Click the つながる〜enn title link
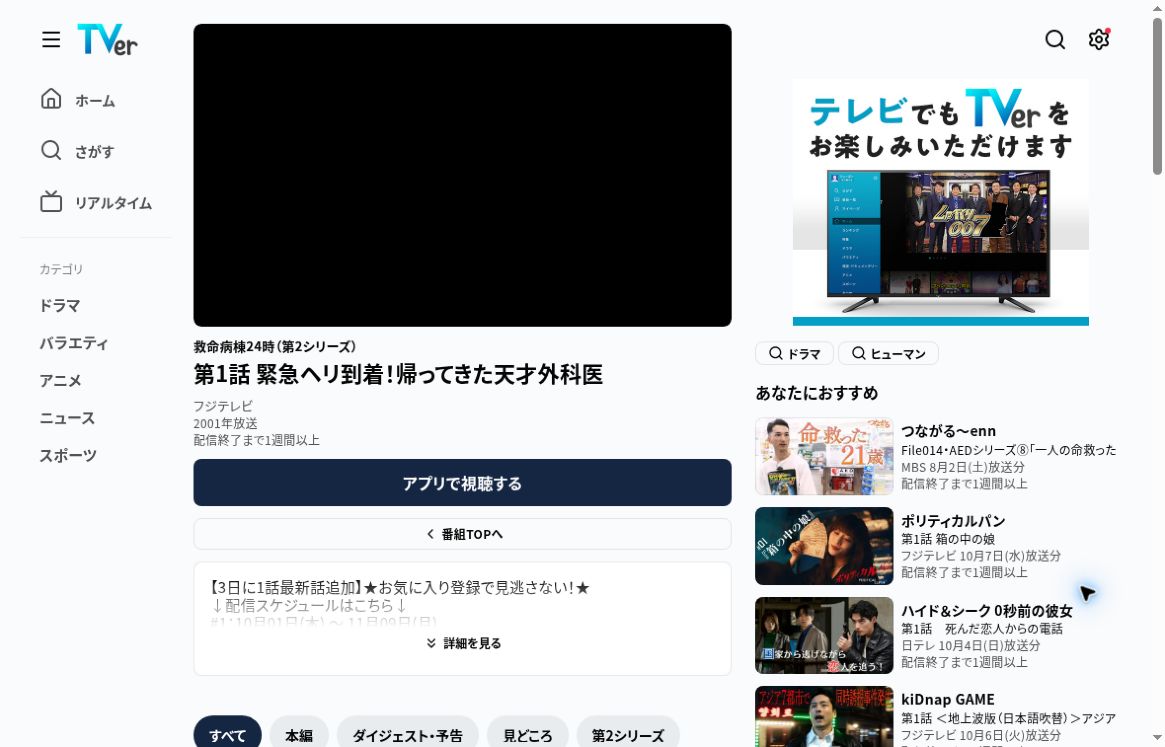1165x747 pixels. click(948, 431)
